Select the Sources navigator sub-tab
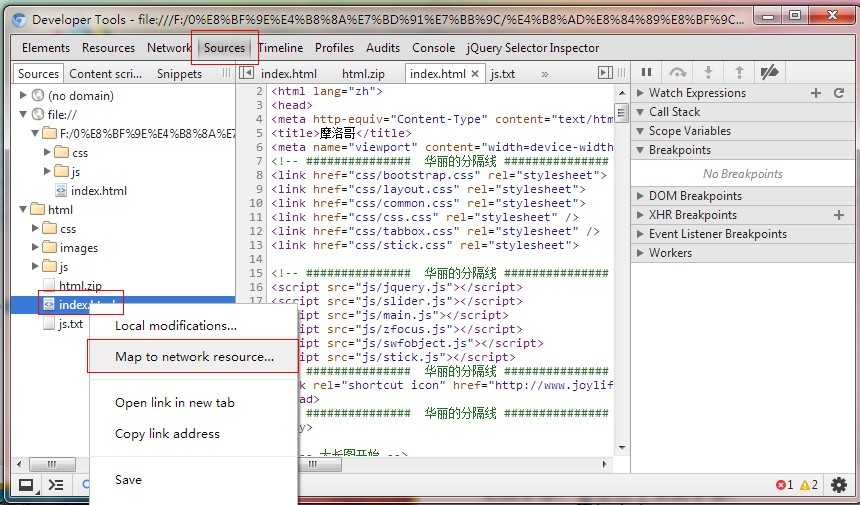Screen dimensions: 860x505 pyautogui.click(x=38, y=73)
